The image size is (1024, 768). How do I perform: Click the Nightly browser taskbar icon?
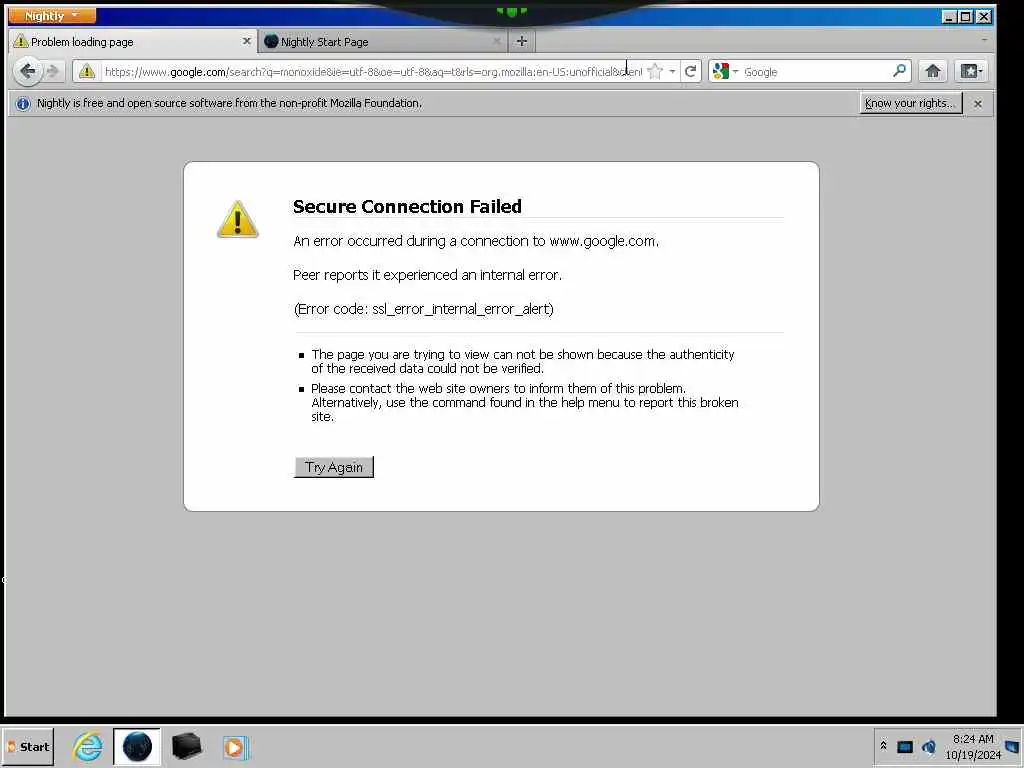[136, 746]
